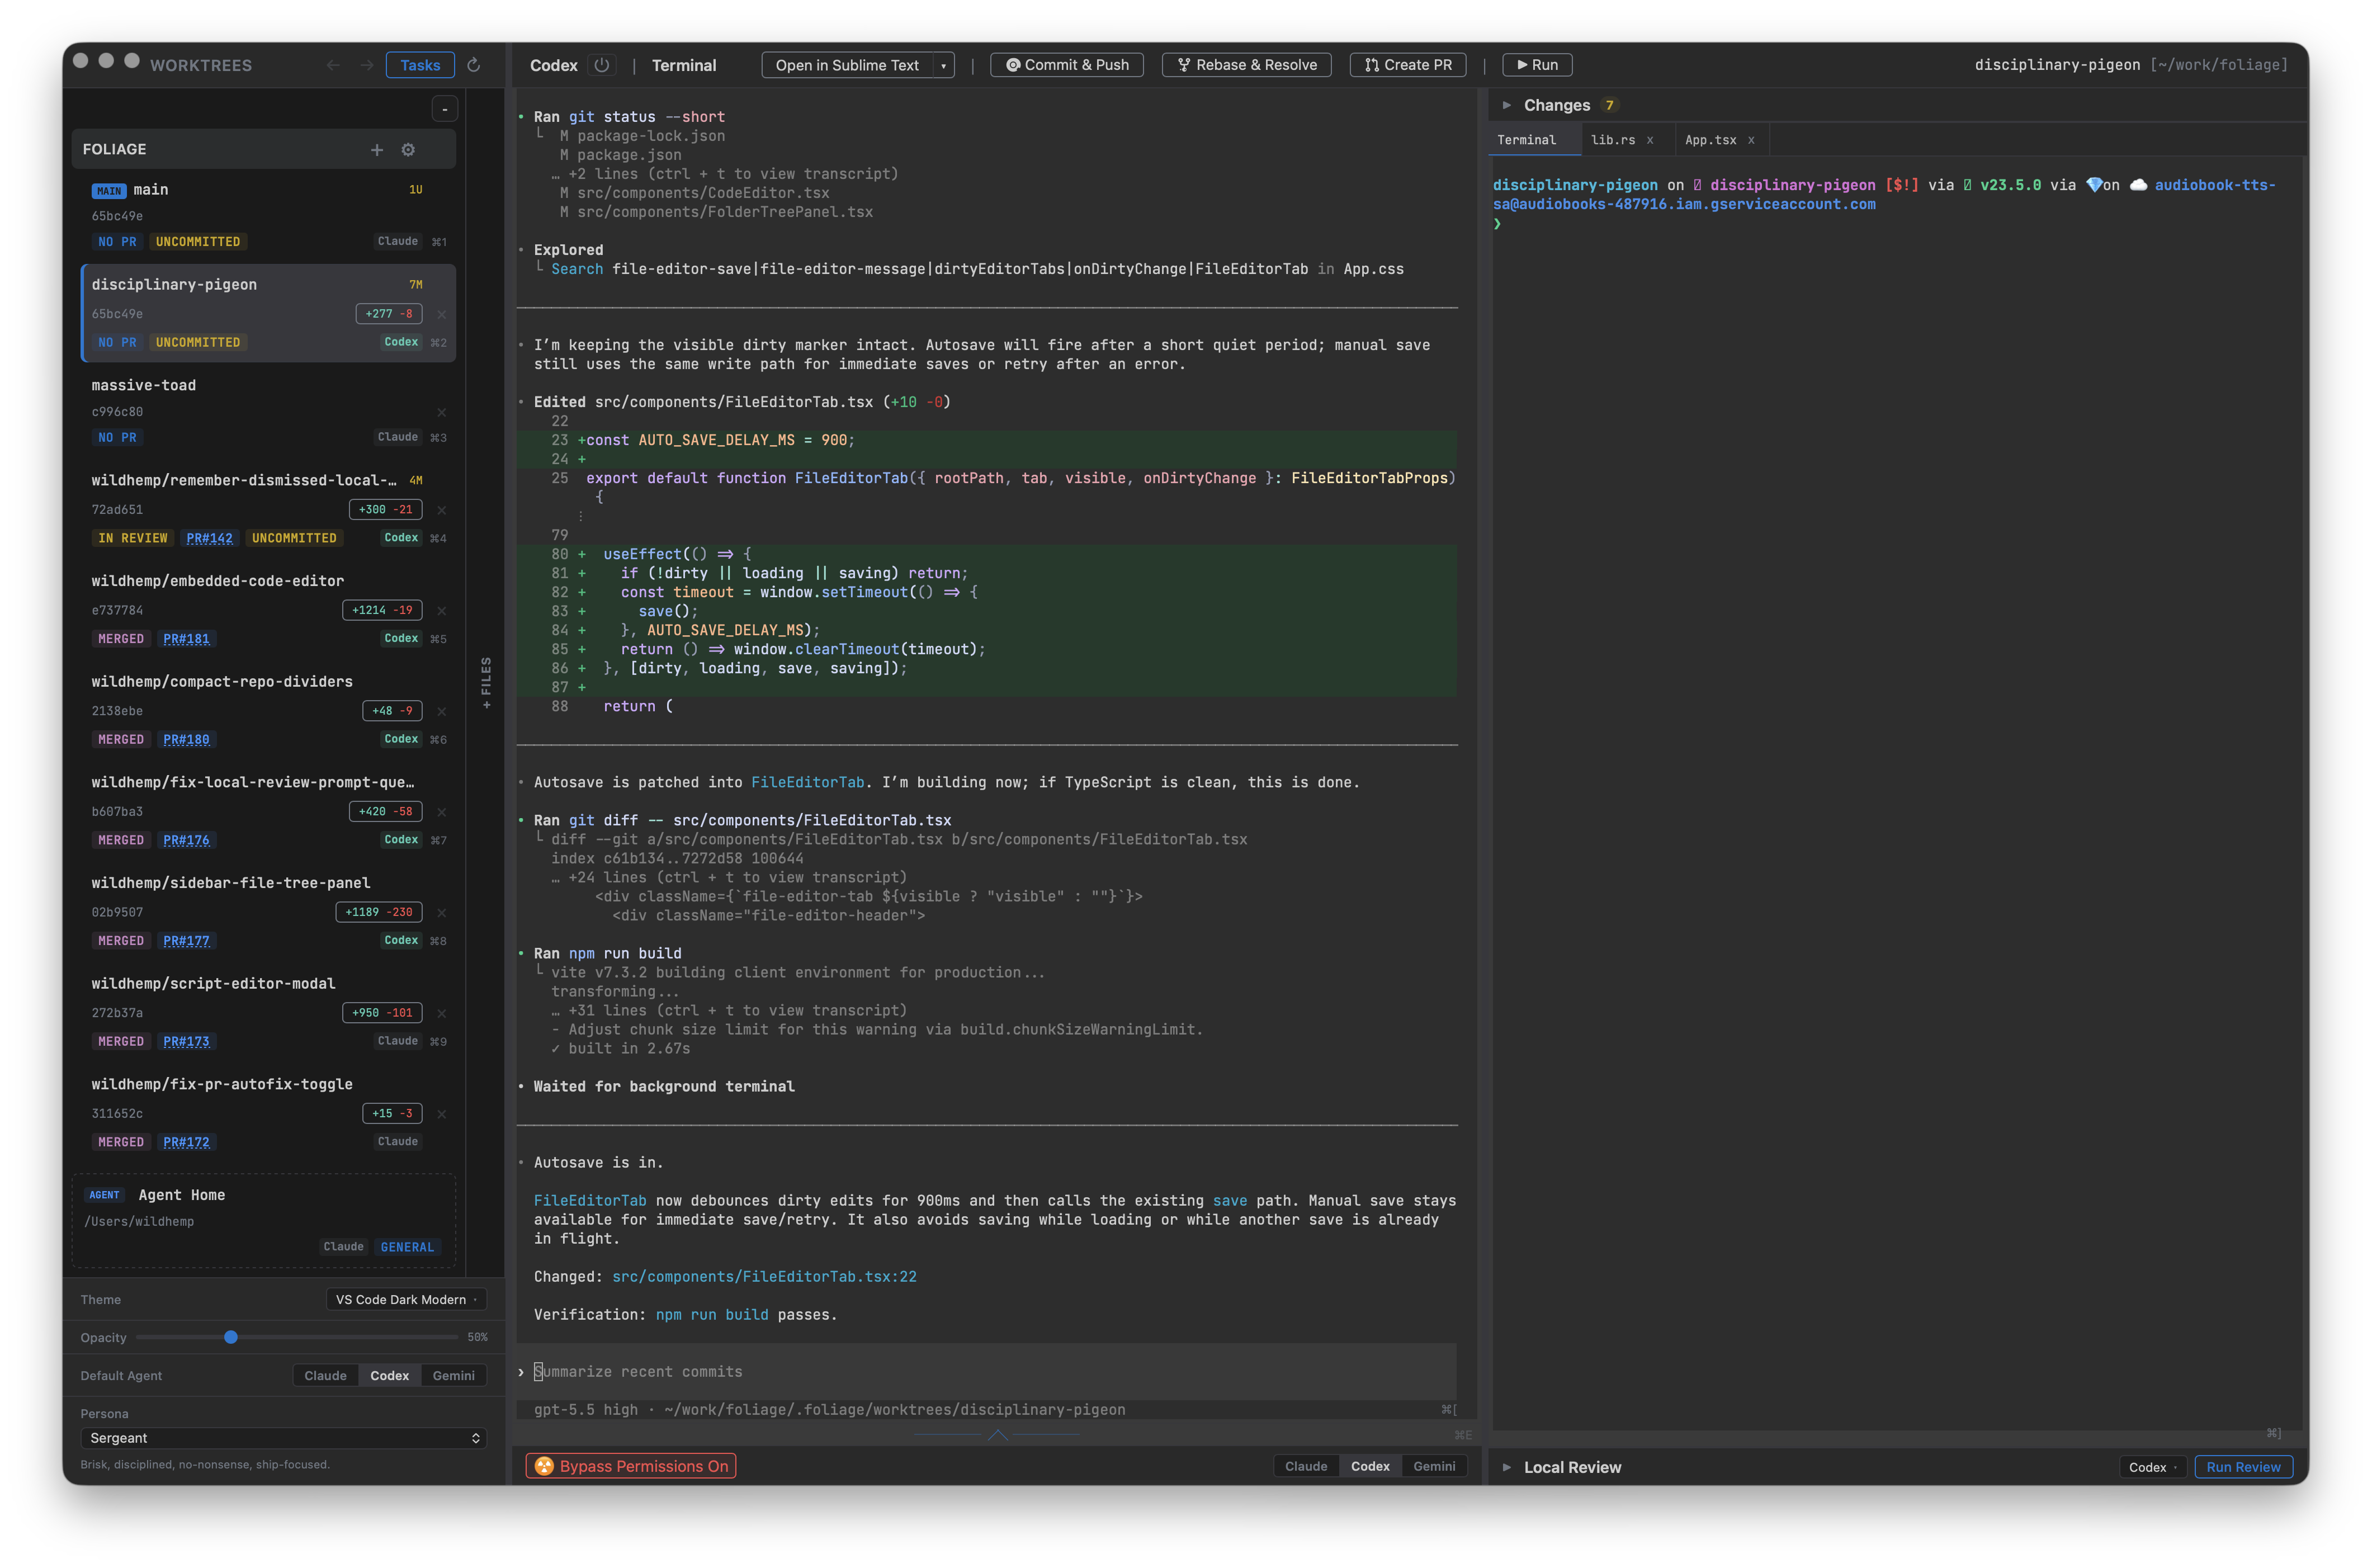This screenshot has height=1568, width=2372.
Task: Select the Codex view tab
Action: tap(554, 65)
